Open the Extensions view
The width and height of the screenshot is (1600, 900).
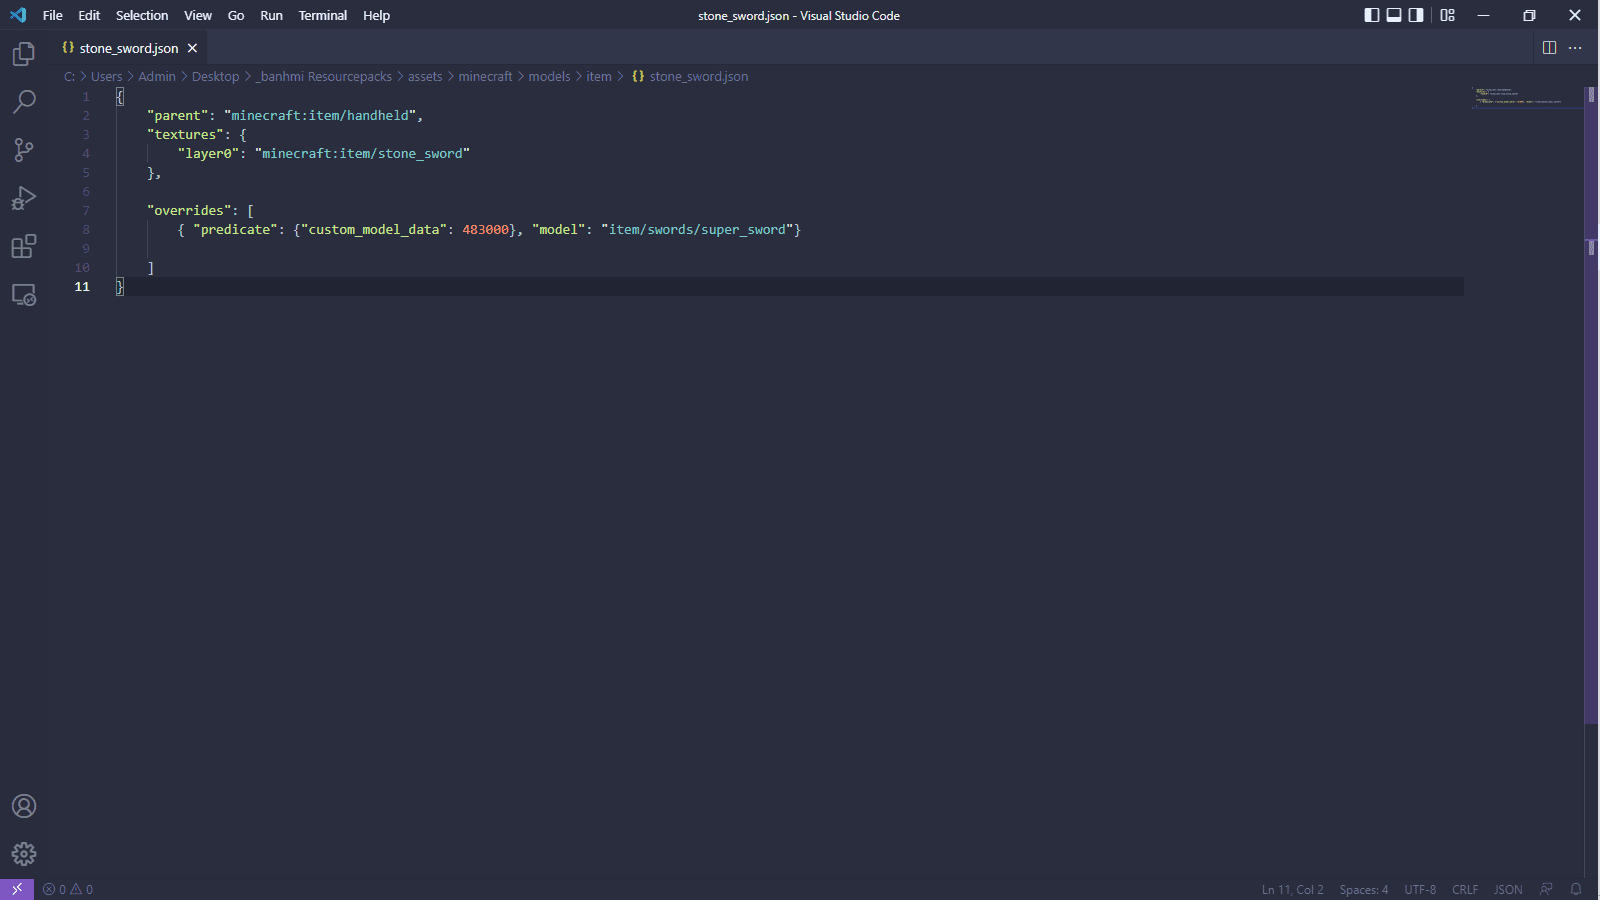24,246
